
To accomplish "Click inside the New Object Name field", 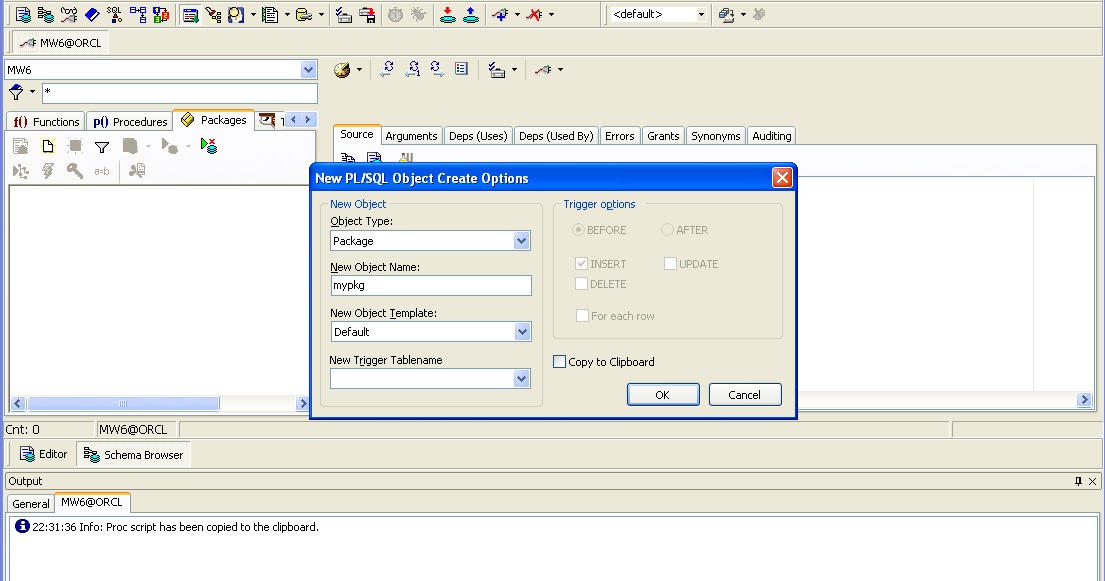I will point(430,285).
